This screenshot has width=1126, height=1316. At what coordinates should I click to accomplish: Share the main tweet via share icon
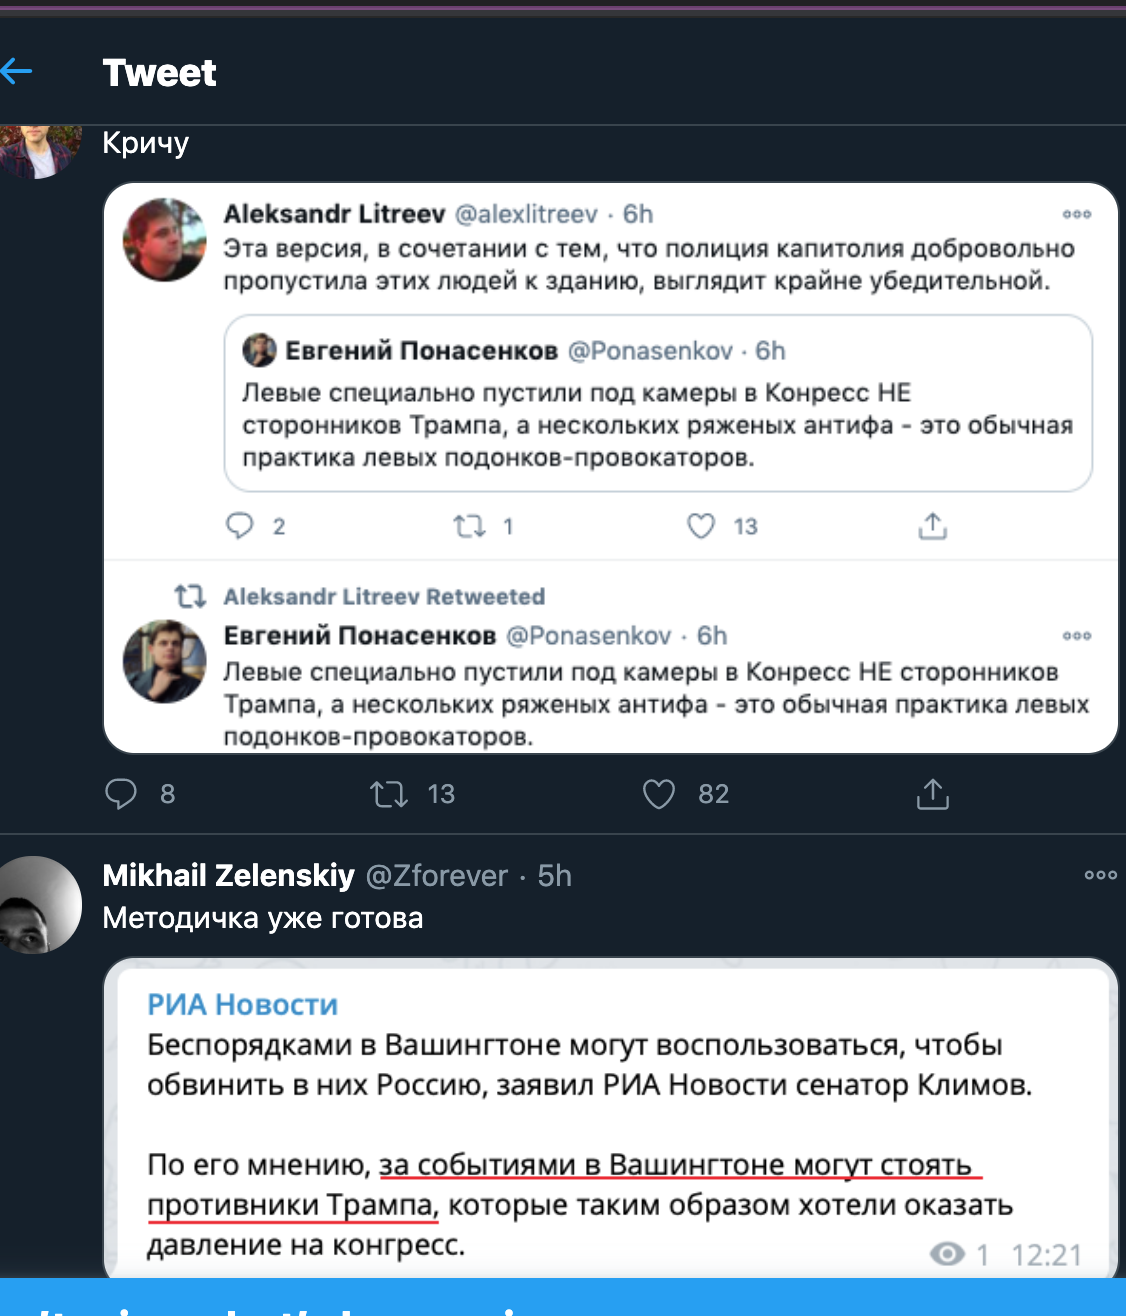tap(932, 794)
